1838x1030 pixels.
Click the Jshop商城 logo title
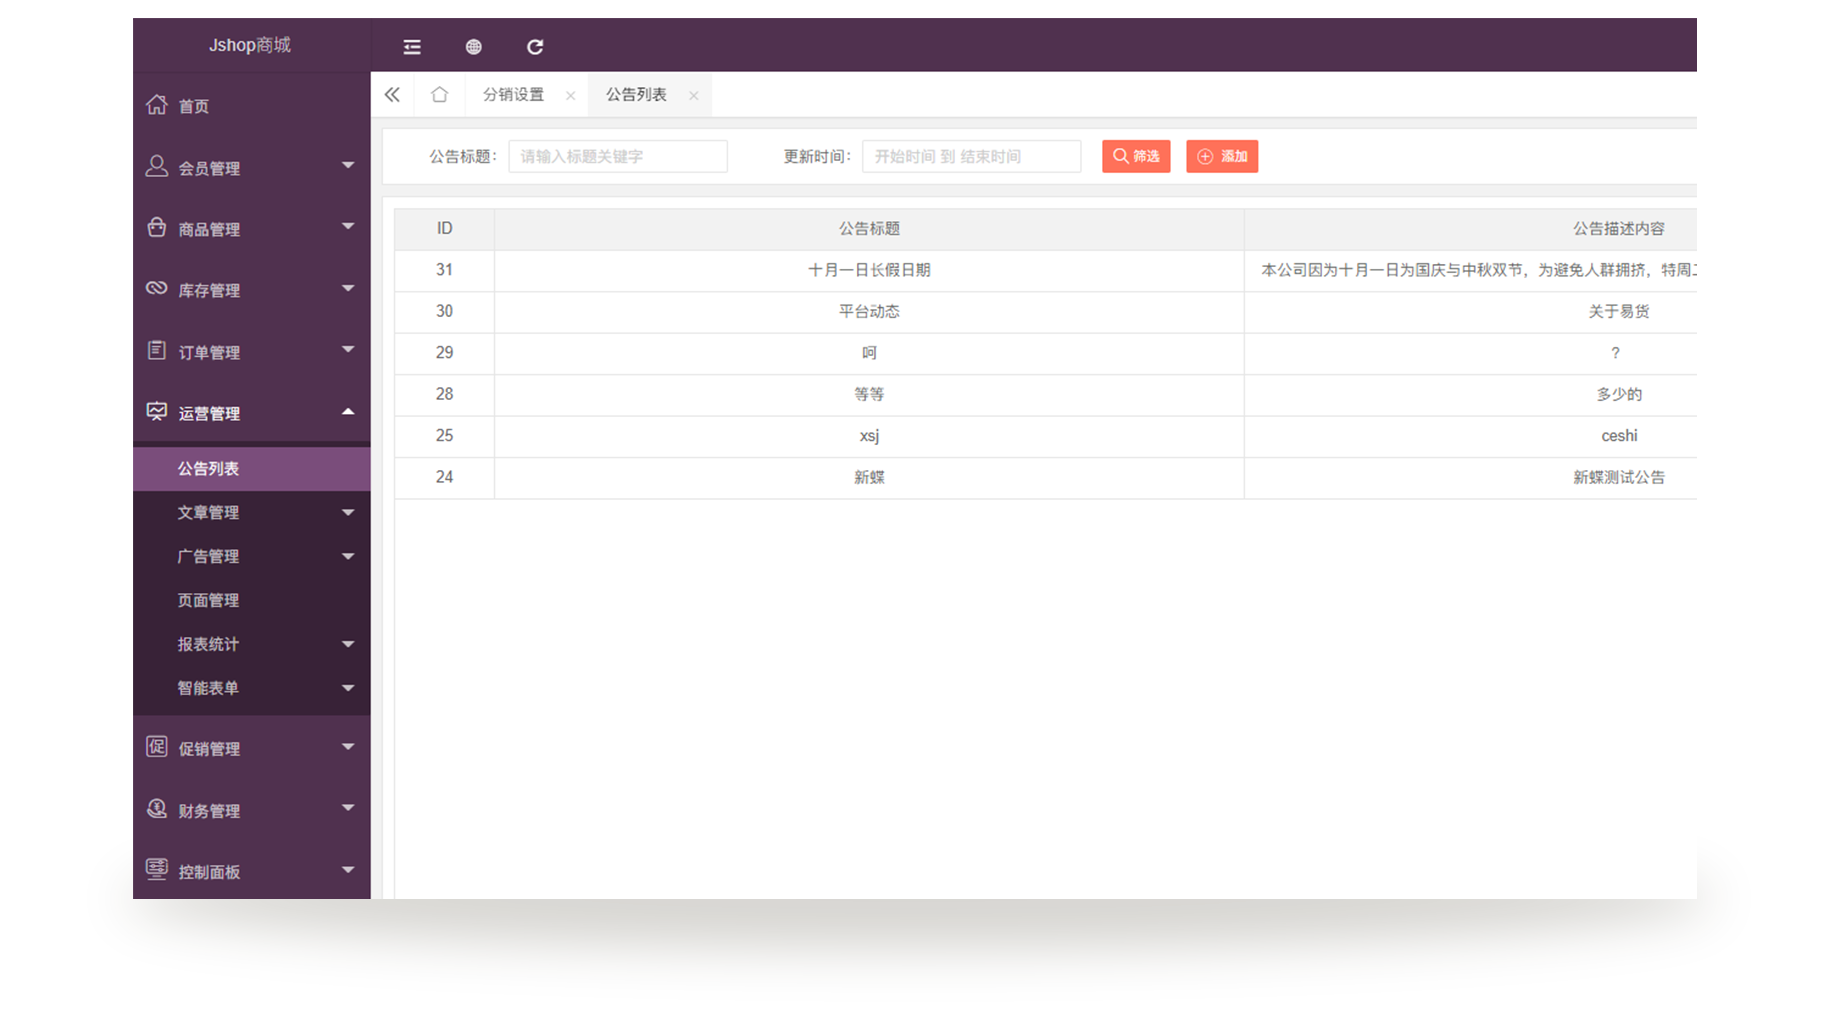coord(250,45)
